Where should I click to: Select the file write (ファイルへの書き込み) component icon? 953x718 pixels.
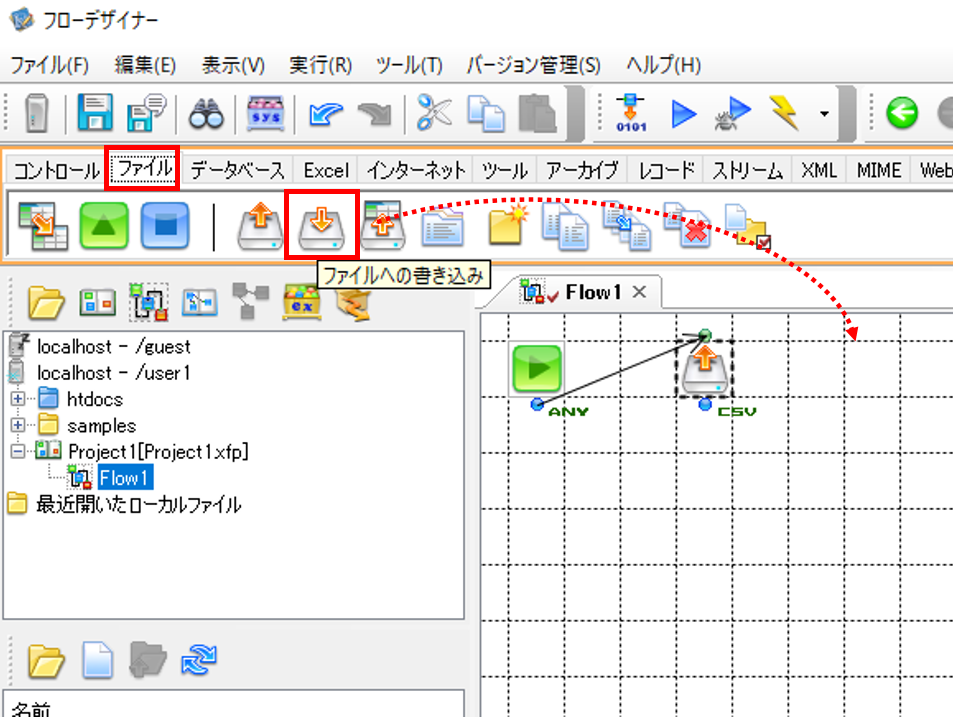(321, 227)
